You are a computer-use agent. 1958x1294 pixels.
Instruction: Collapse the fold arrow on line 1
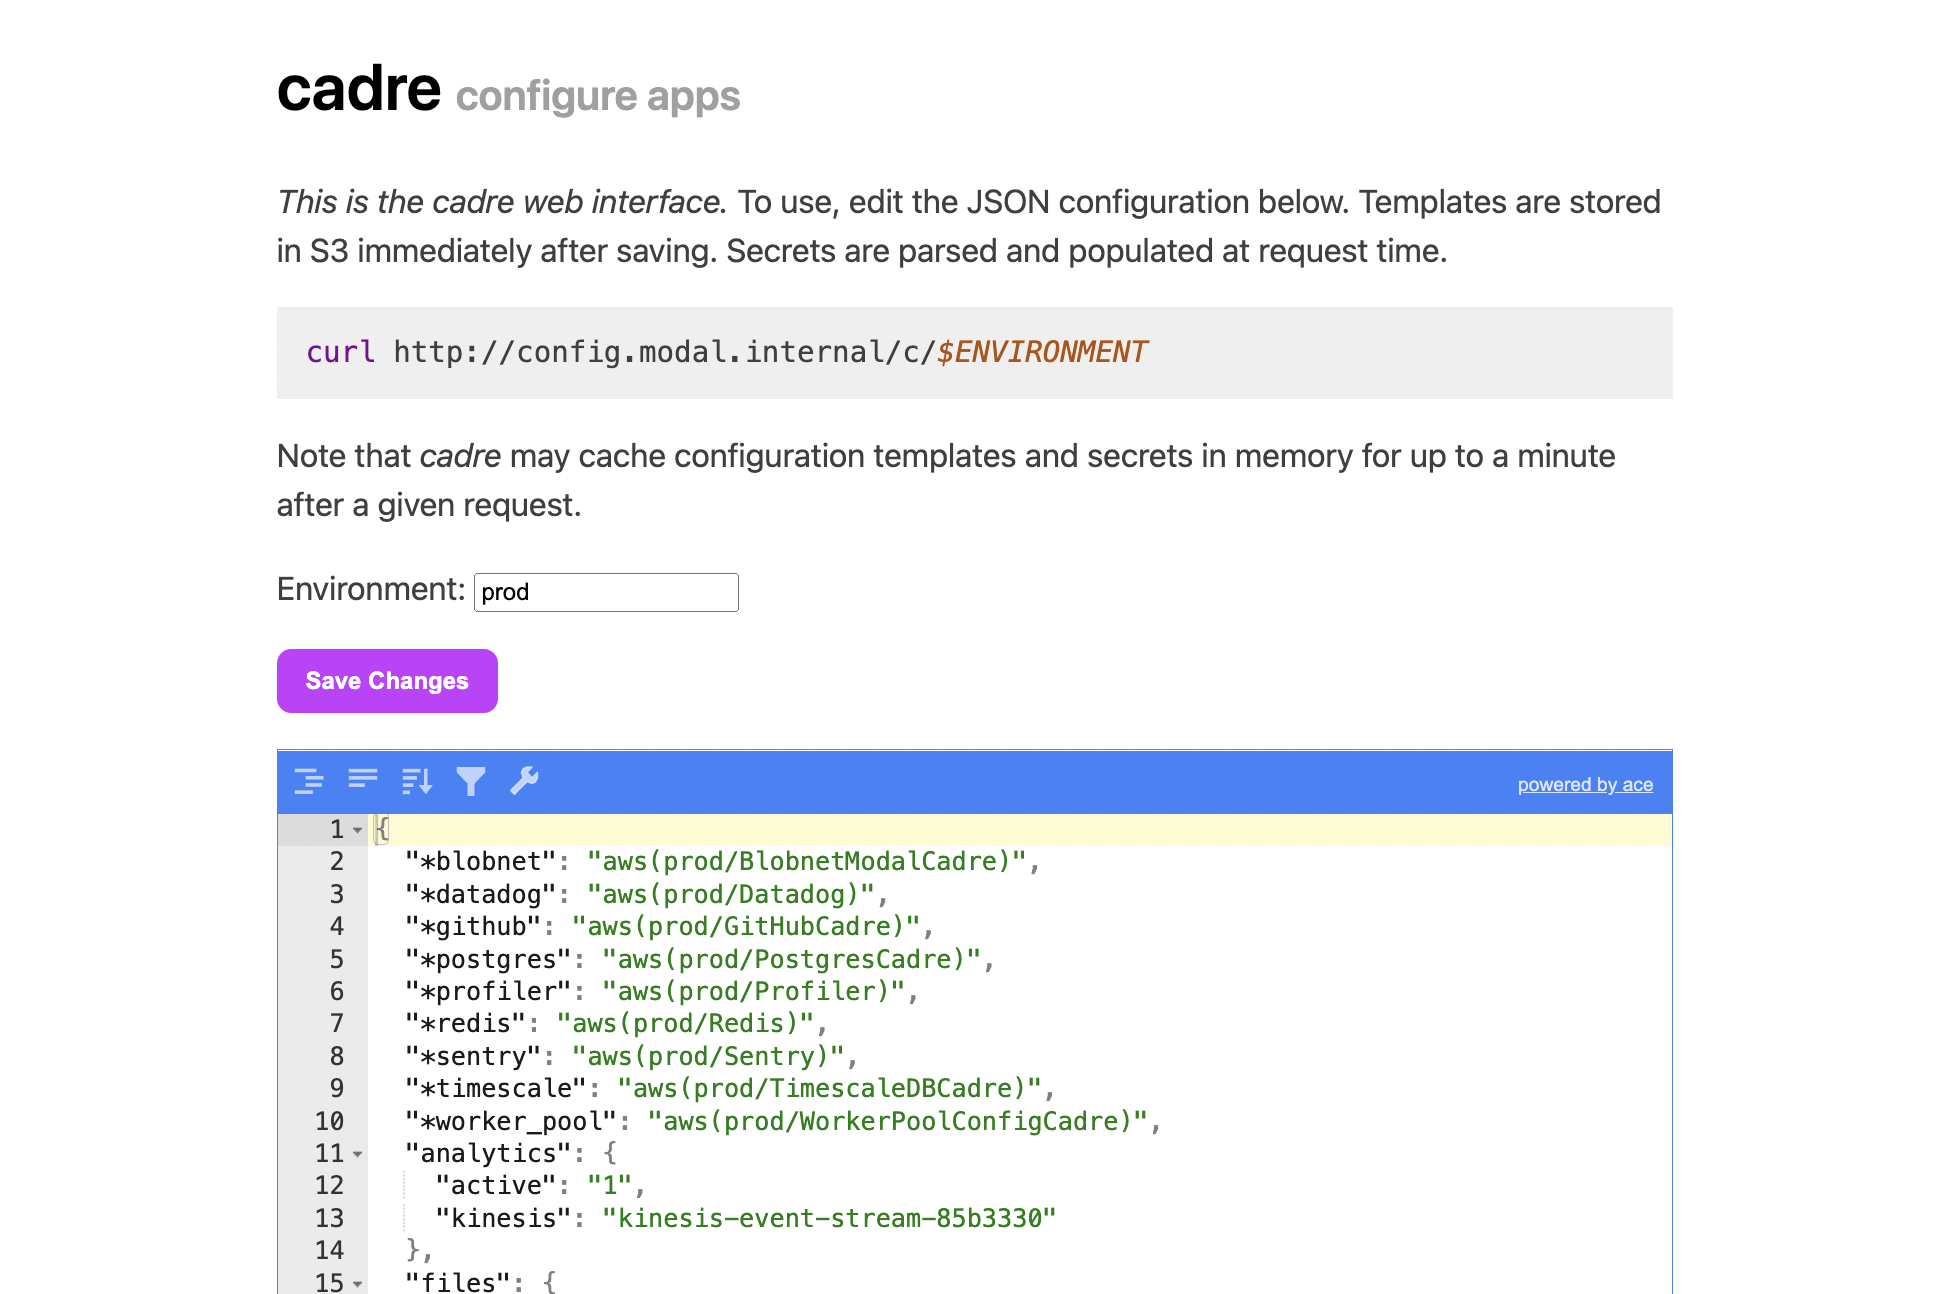pos(357,830)
